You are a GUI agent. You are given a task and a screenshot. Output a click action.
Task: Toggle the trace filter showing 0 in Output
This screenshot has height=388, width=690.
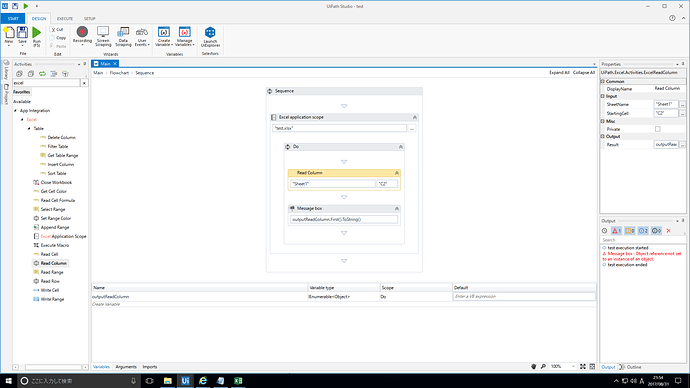(x=656, y=231)
